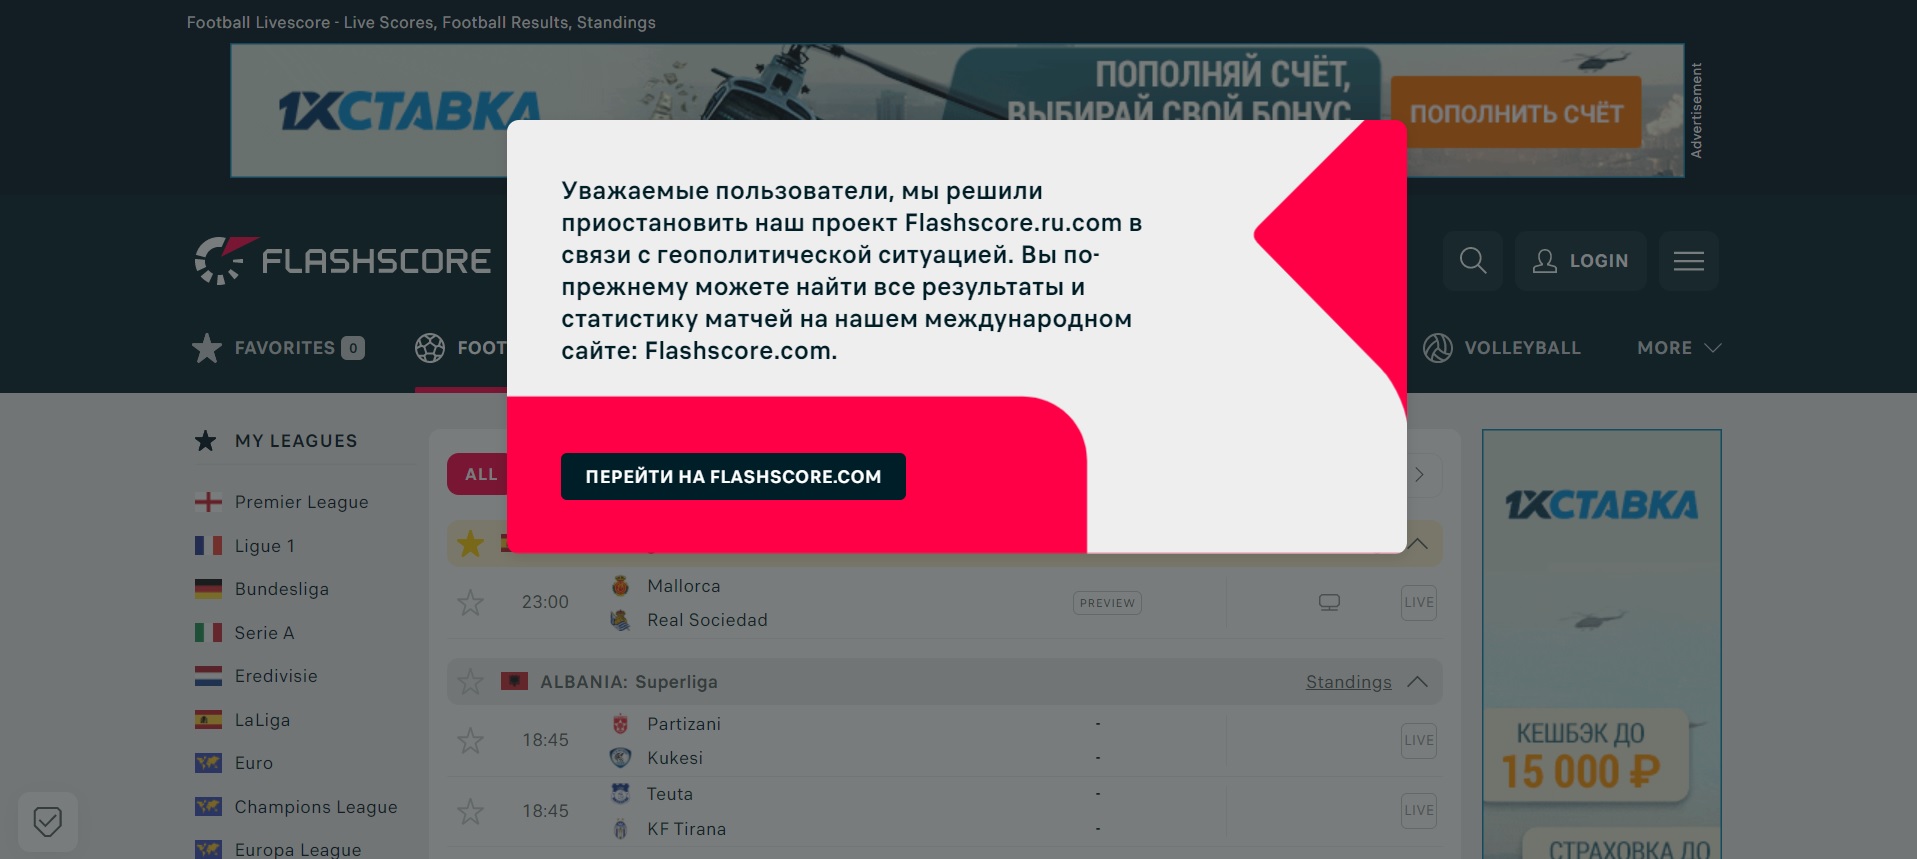Open Europa League in My Leagues

click(x=297, y=849)
